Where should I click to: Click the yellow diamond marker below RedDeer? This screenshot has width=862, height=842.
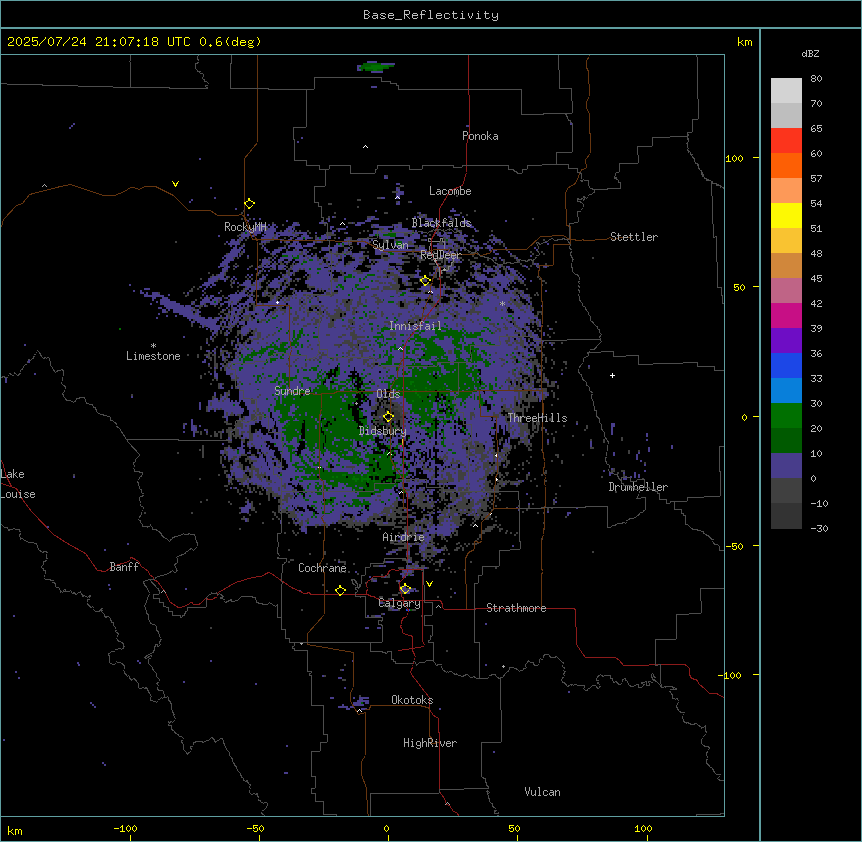(x=425, y=281)
